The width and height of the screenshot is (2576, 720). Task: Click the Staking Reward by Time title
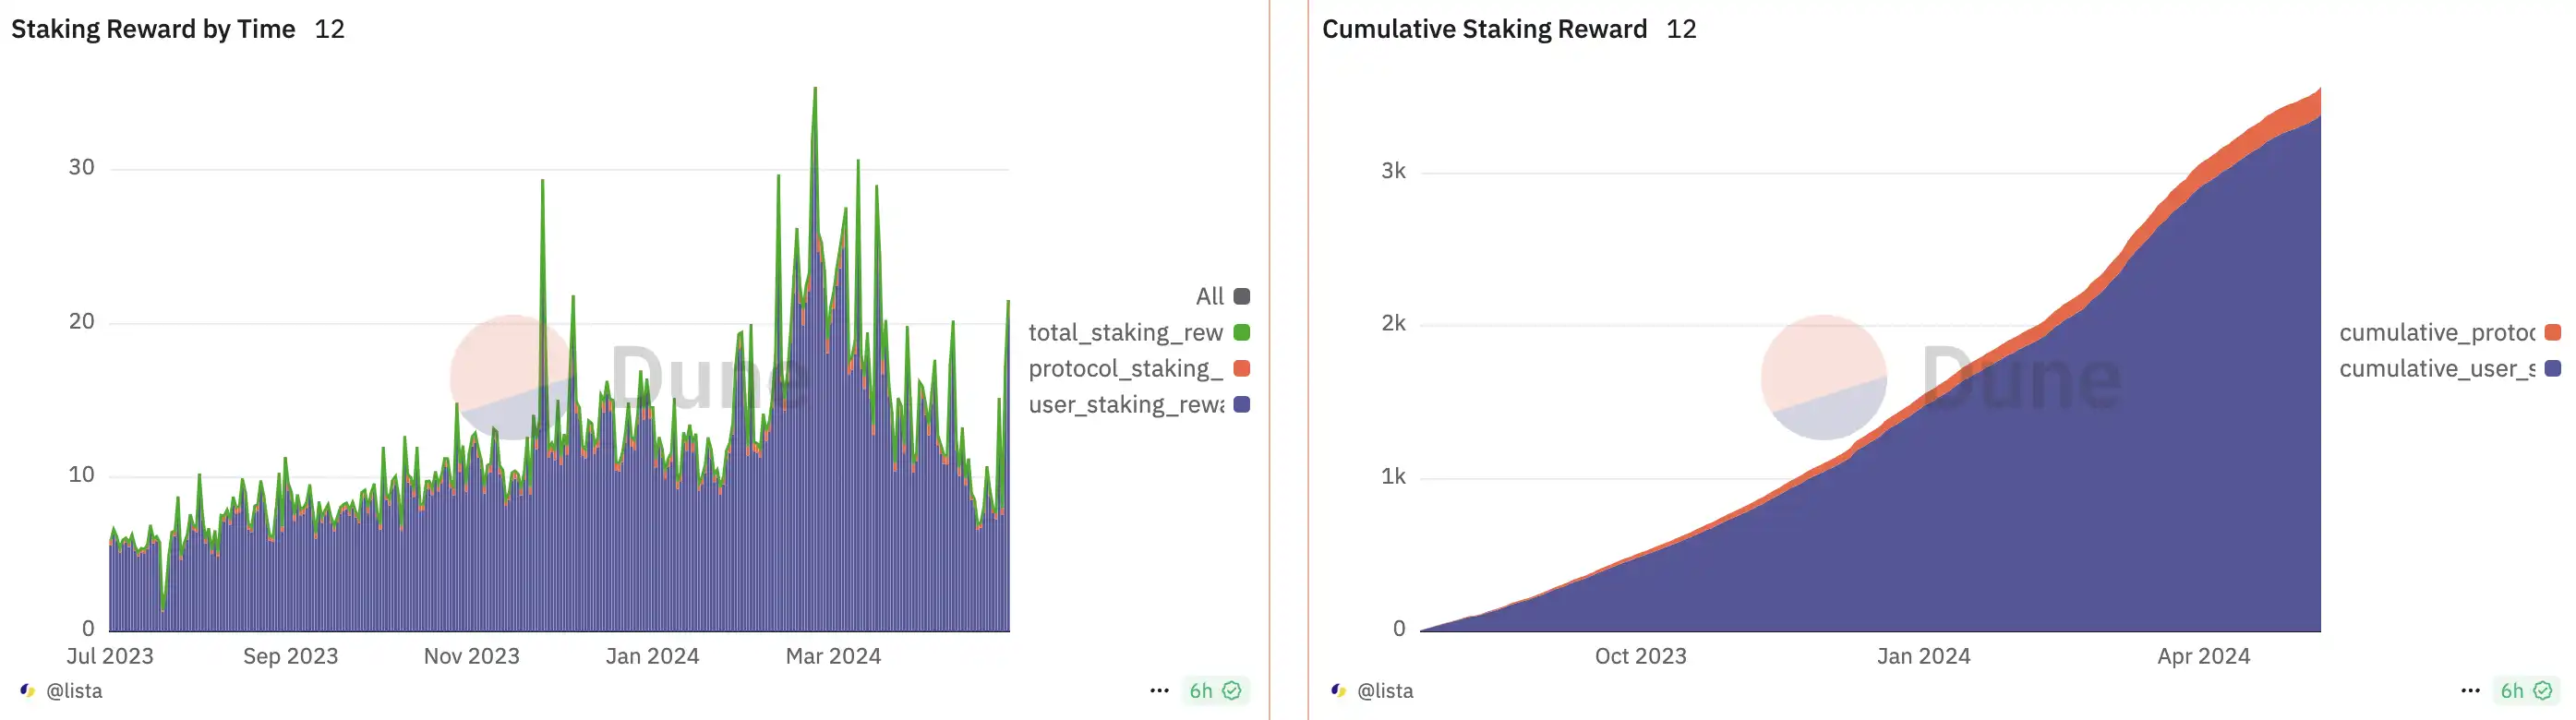point(153,29)
